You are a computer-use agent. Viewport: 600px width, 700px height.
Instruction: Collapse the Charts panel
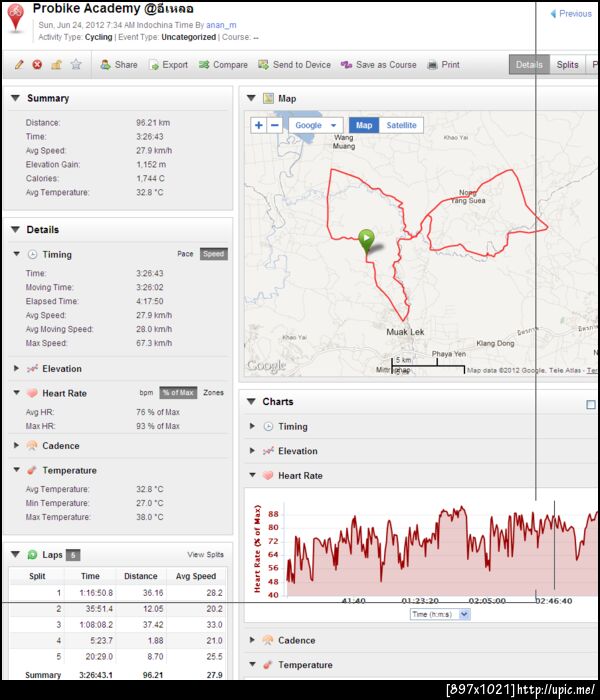pos(251,401)
